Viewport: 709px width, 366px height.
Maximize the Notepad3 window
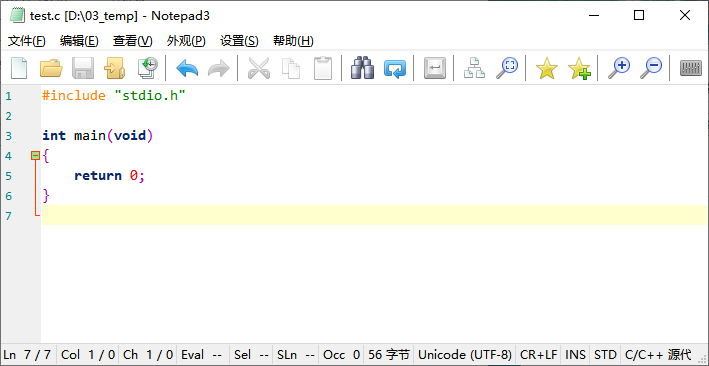(x=639, y=15)
